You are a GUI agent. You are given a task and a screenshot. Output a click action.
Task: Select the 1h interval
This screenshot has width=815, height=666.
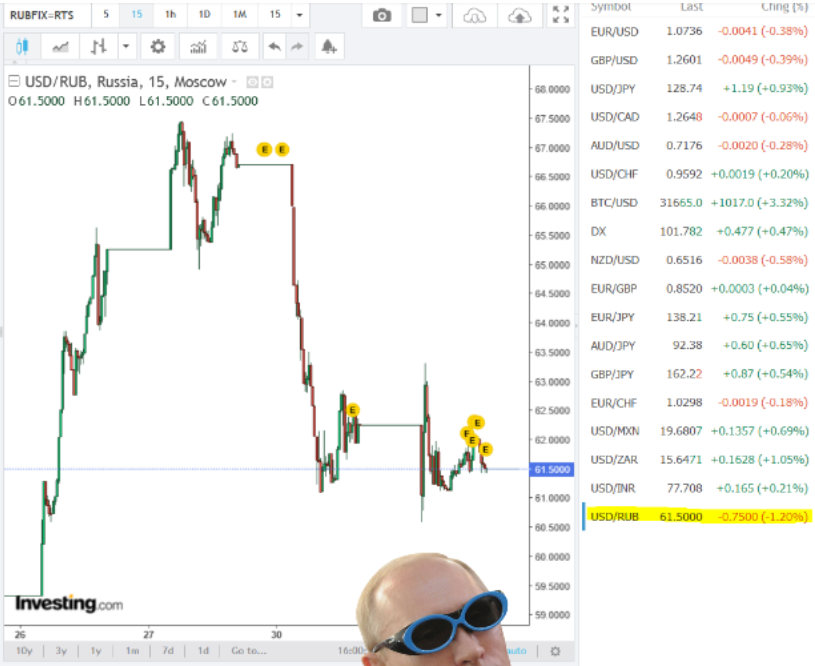tap(170, 15)
